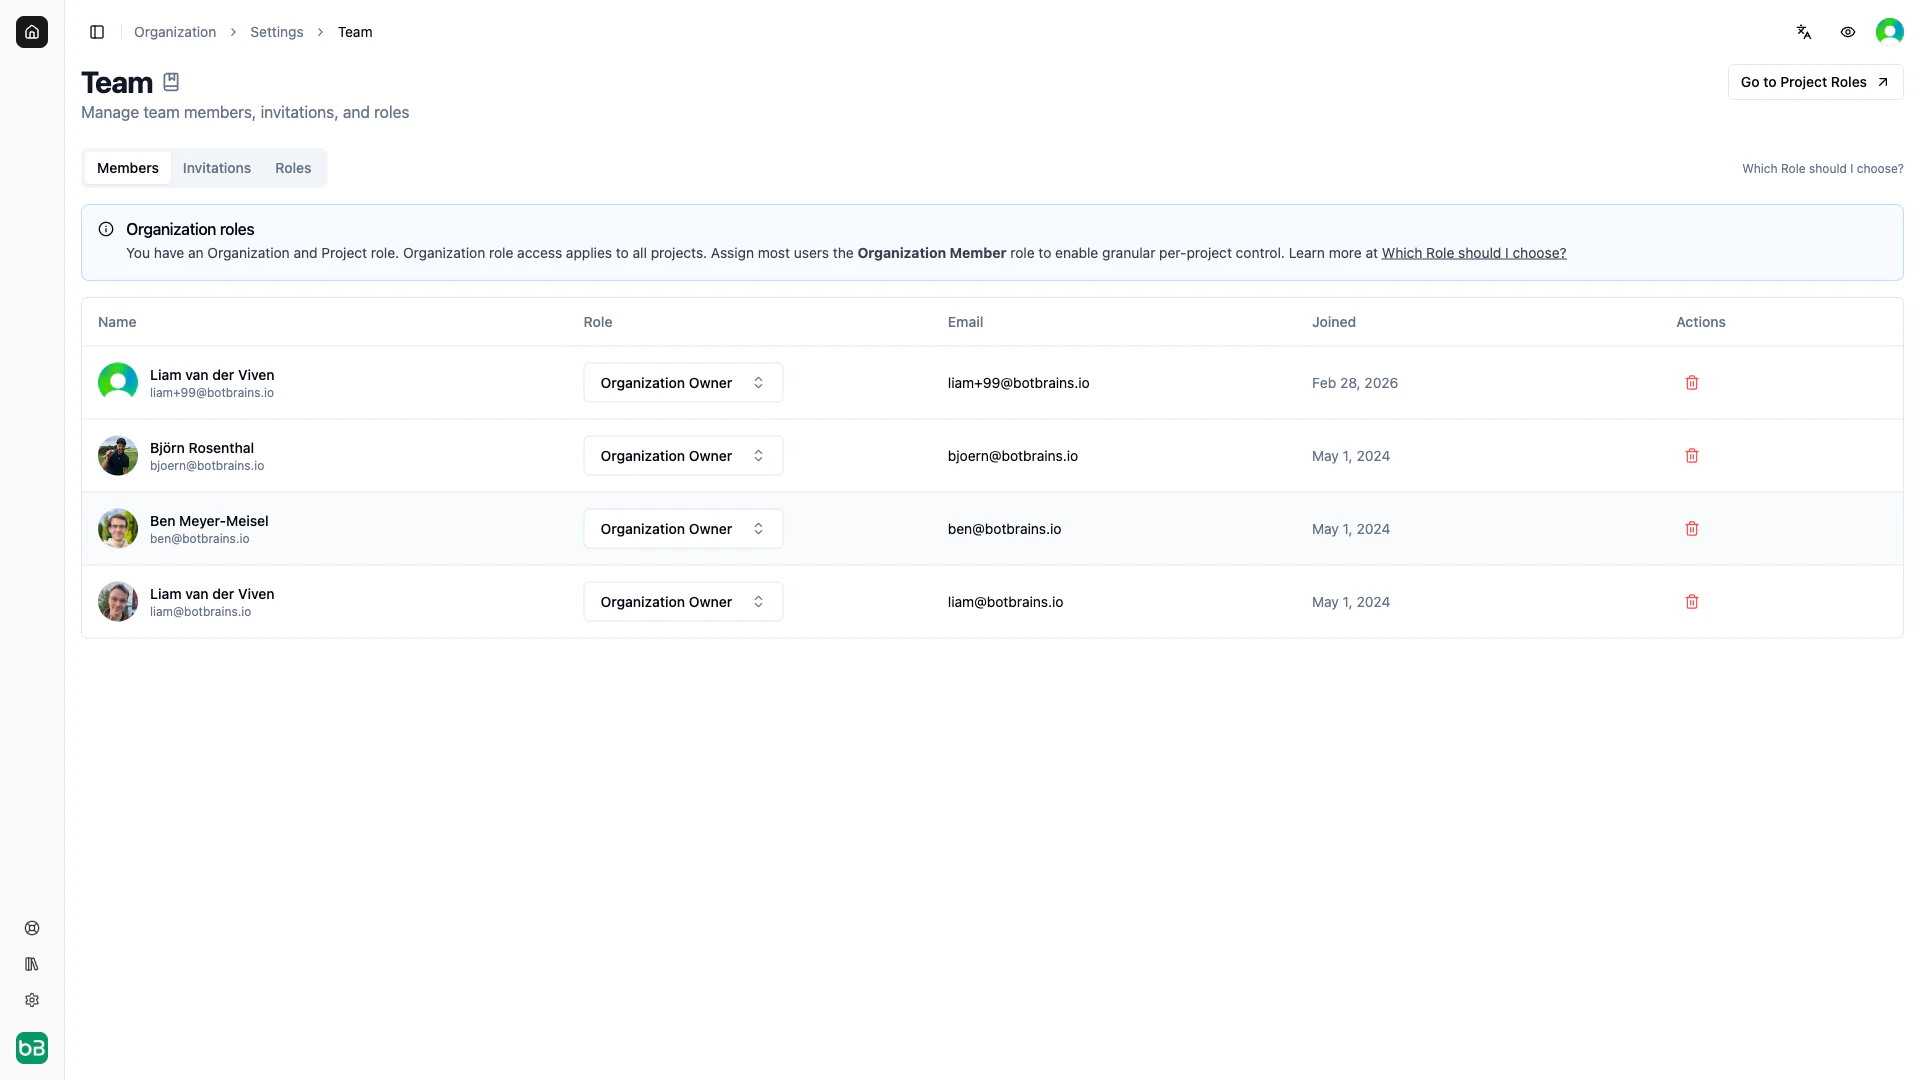The width and height of the screenshot is (1920, 1080).
Task: Open role dropdown for Liam van der Viven
Action: point(683,382)
